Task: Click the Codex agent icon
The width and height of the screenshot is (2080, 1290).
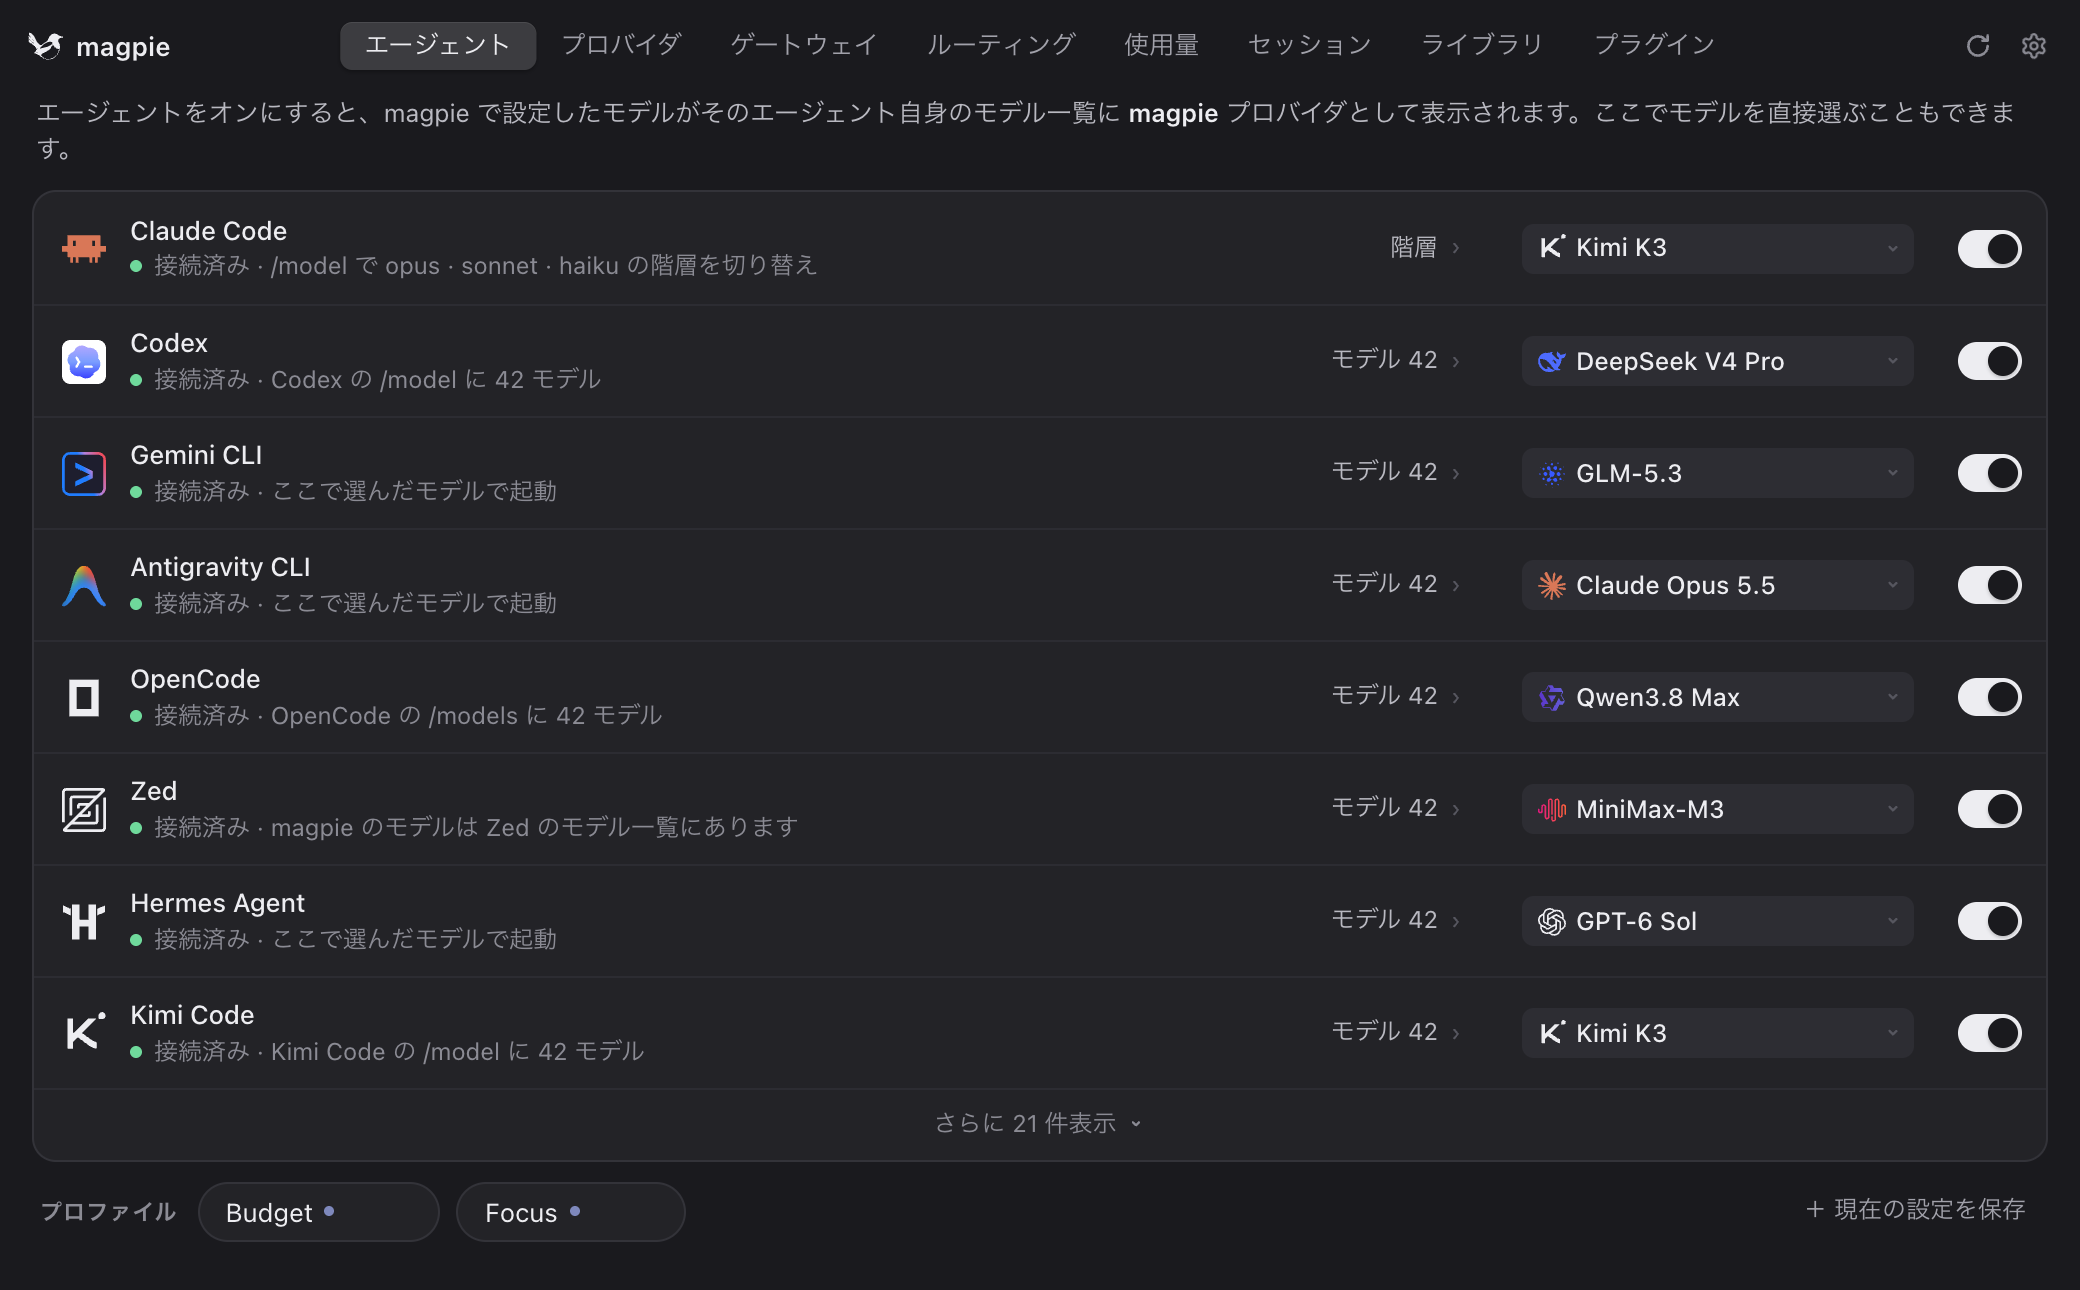Action: click(84, 361)
